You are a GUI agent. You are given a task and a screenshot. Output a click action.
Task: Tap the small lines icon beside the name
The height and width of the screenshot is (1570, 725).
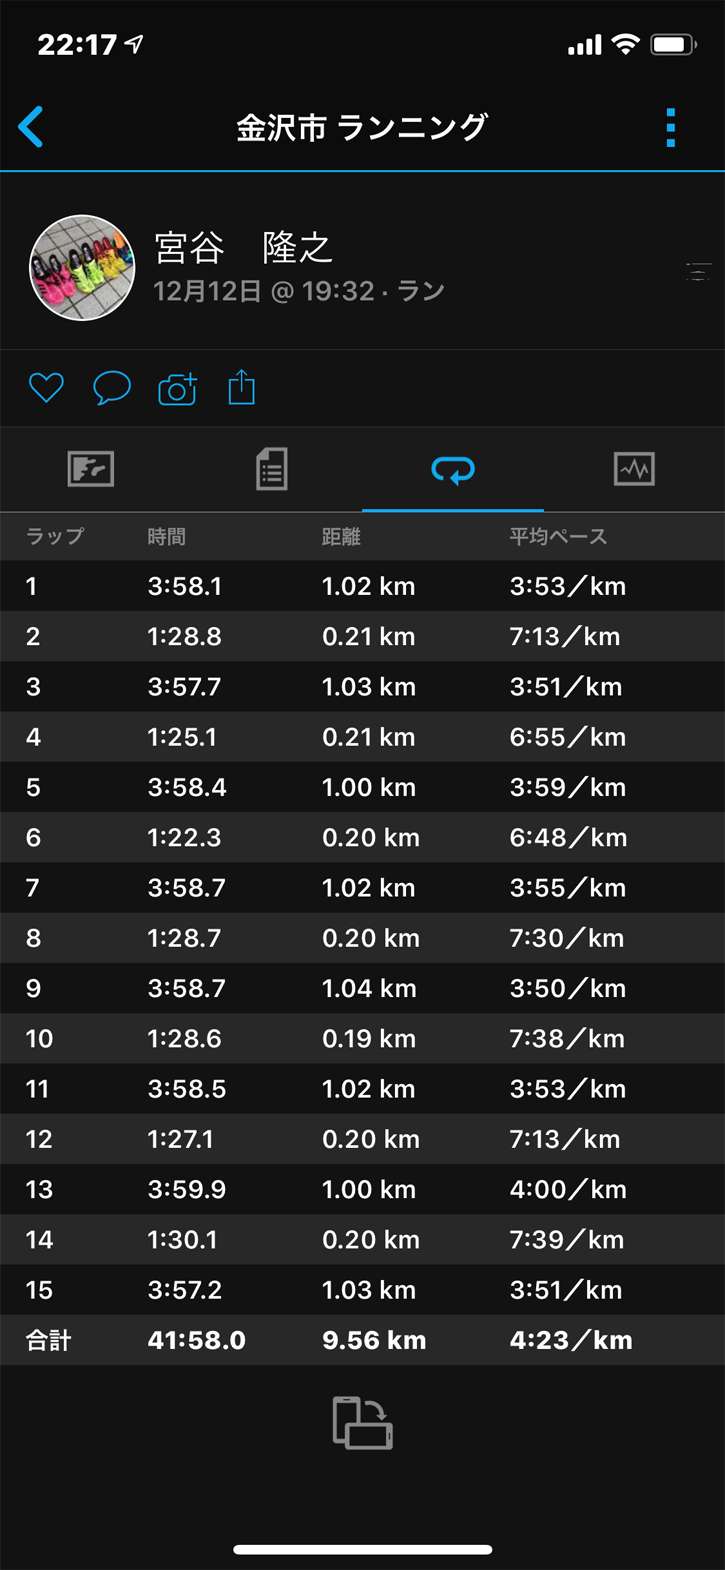click(698, 271)
